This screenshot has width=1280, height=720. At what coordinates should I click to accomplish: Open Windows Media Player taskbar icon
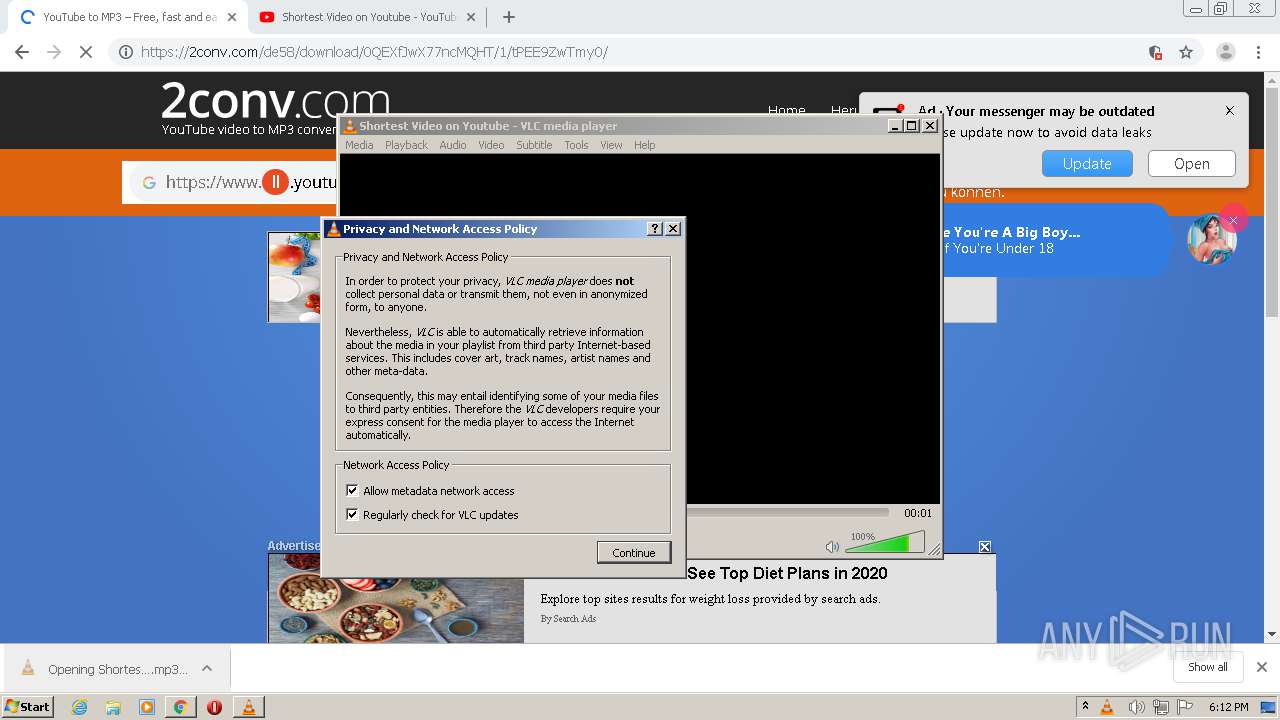[147, 707]
